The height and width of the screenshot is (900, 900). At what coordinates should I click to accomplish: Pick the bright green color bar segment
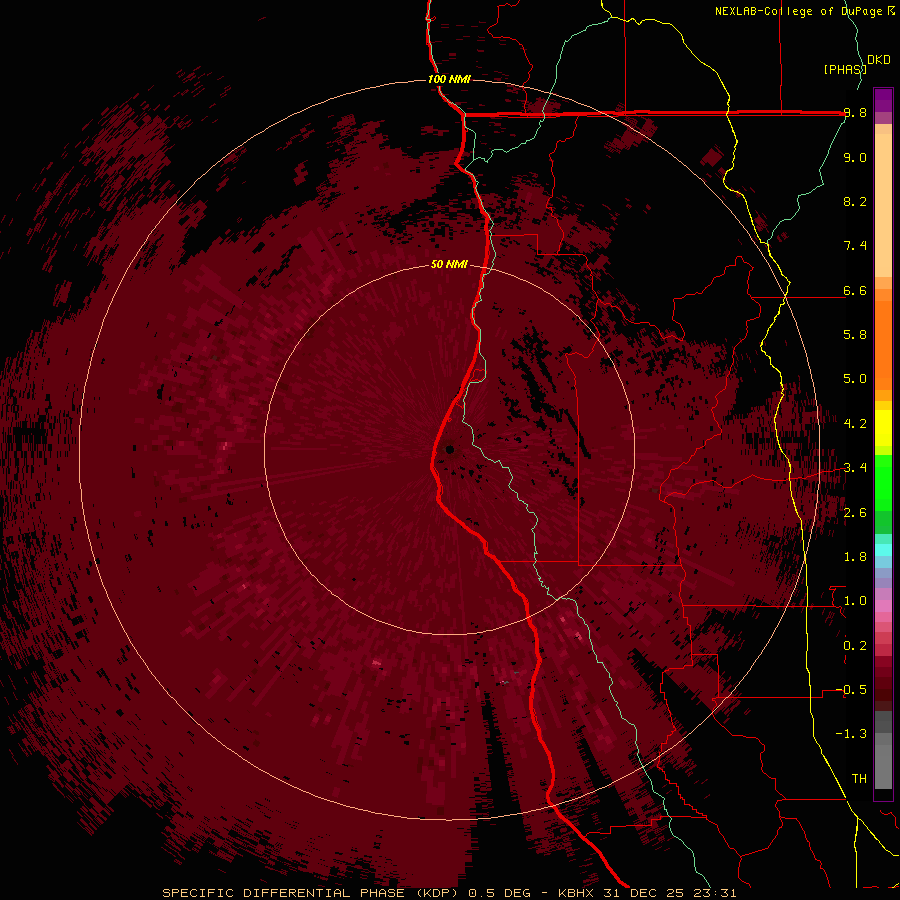tap(883, 482)
